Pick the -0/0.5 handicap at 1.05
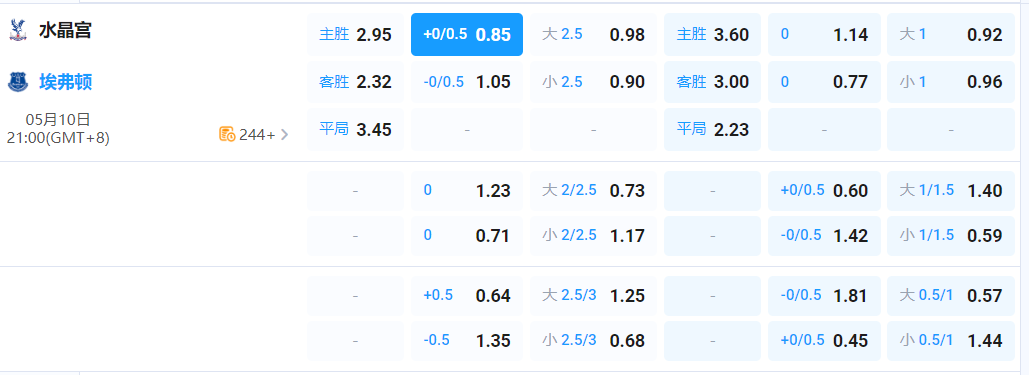1029x375 pixels. (x=467, y=82)
